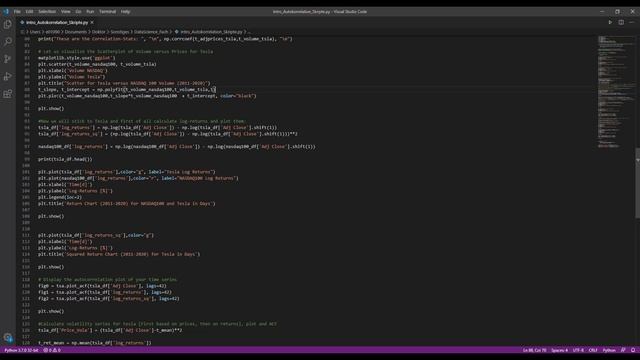Click the tsla_df['Price_Vola'] assignment line
The height and width of the screenshot is (360, 640).
click(x=110, y=330)
